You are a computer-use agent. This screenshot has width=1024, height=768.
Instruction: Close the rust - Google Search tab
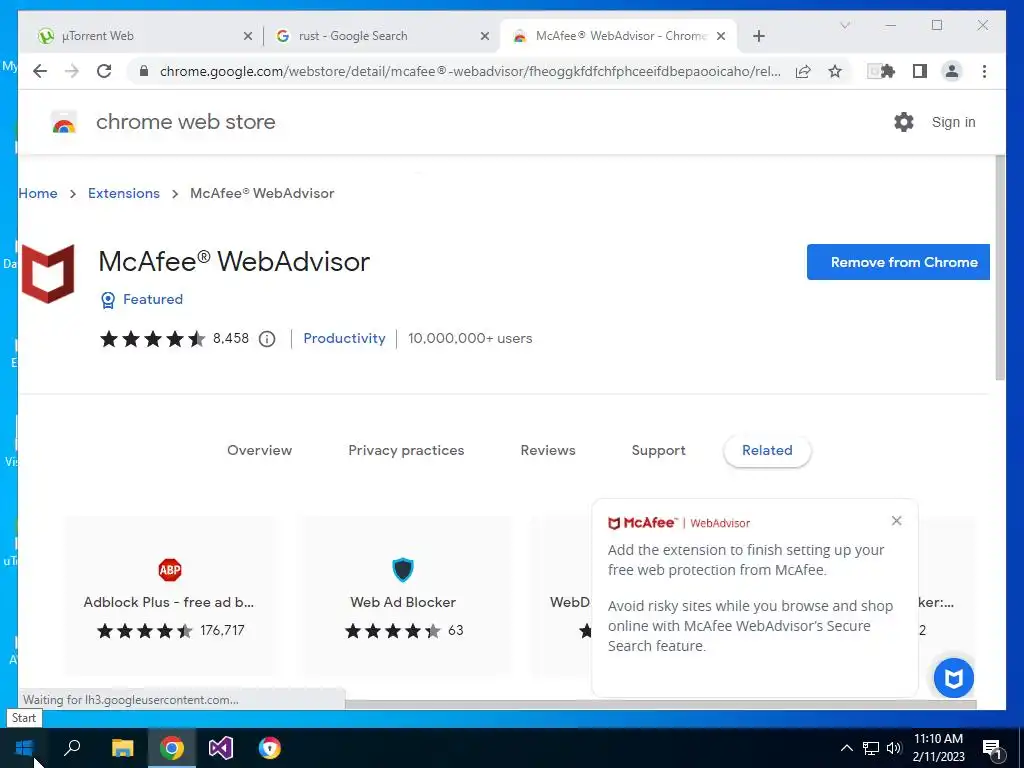pyautogui.click(x=485, y=37)
